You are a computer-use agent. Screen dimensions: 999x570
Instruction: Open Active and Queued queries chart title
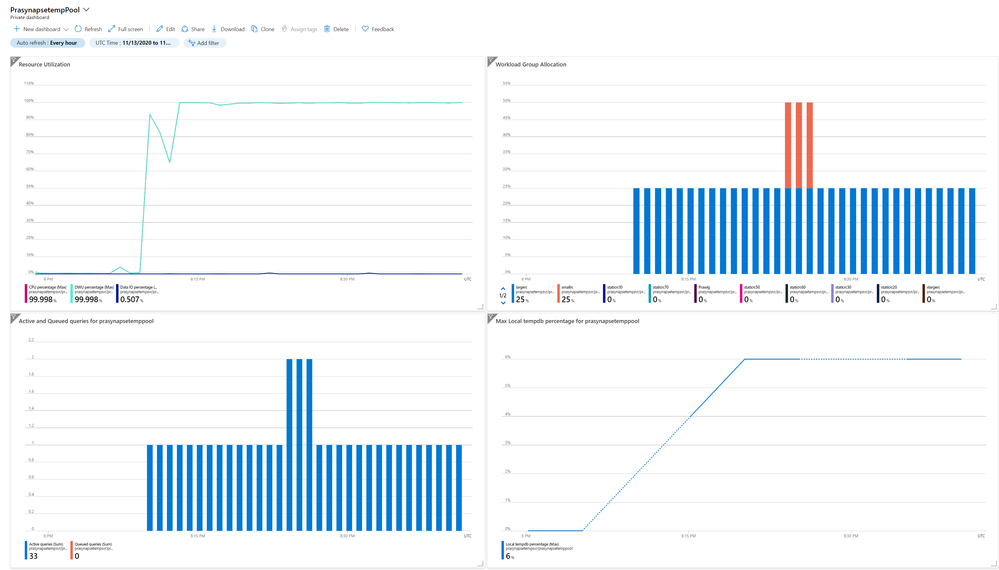point(86,321)
